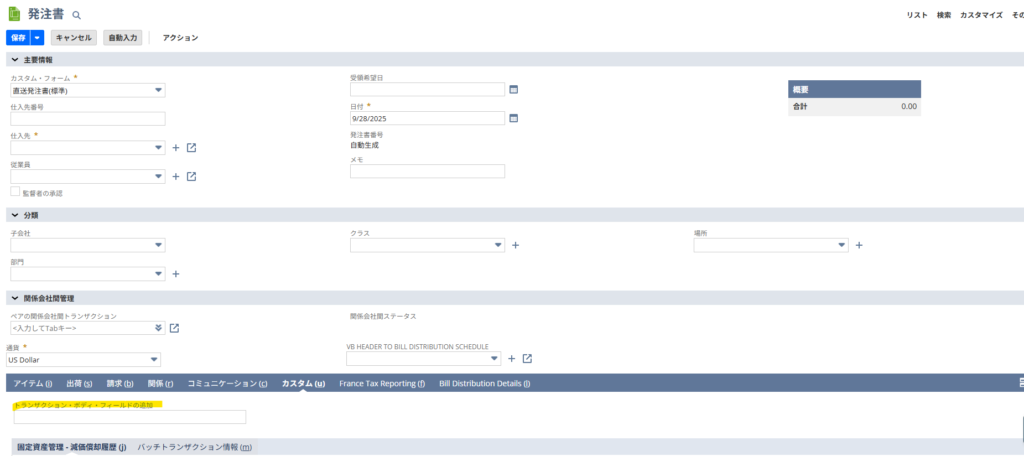
Task: Click the メモ input field
Action: click(x=427, y=171)
